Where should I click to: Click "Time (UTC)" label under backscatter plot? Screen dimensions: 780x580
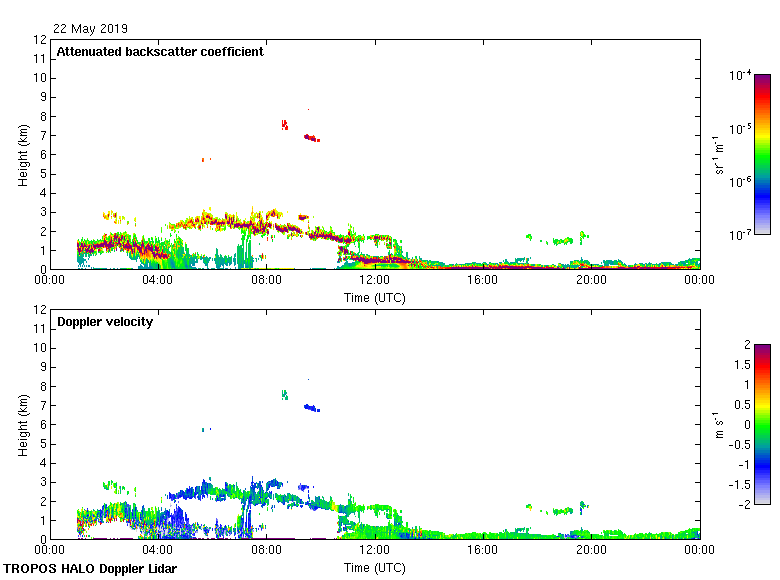[375, 297]
